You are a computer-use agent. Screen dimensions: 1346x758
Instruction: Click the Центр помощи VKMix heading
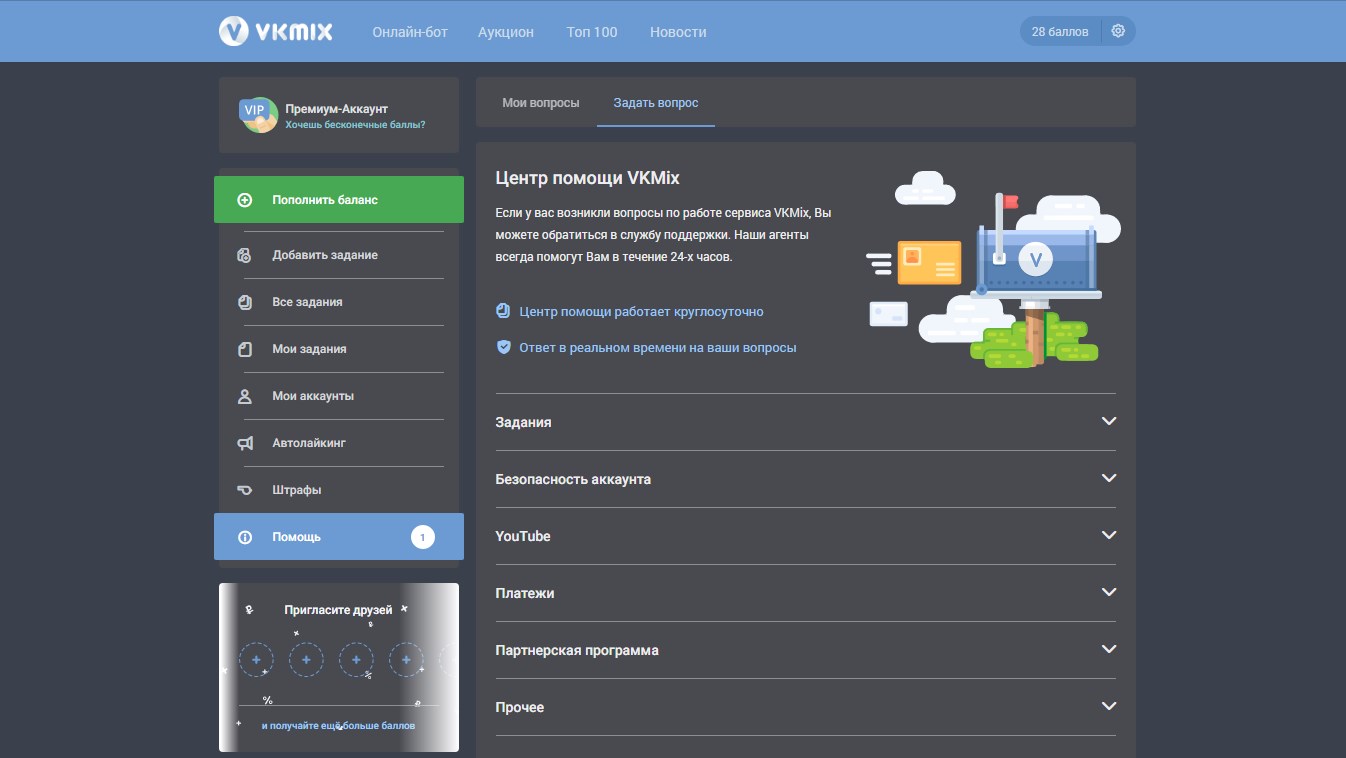[587, 178]
